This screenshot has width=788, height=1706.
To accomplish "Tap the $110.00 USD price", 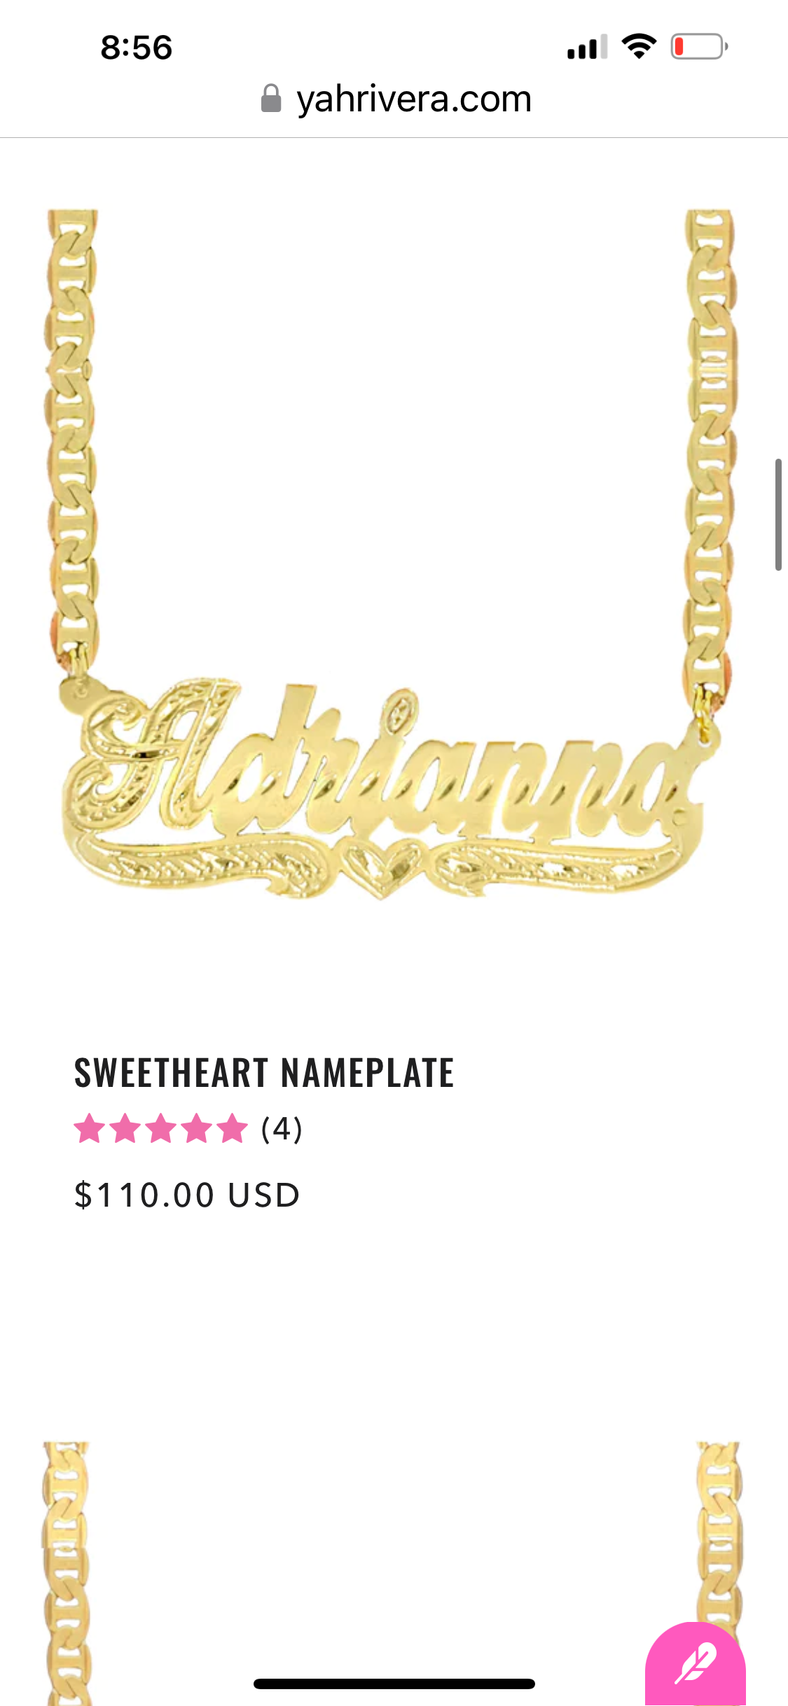I will 187,1195.
